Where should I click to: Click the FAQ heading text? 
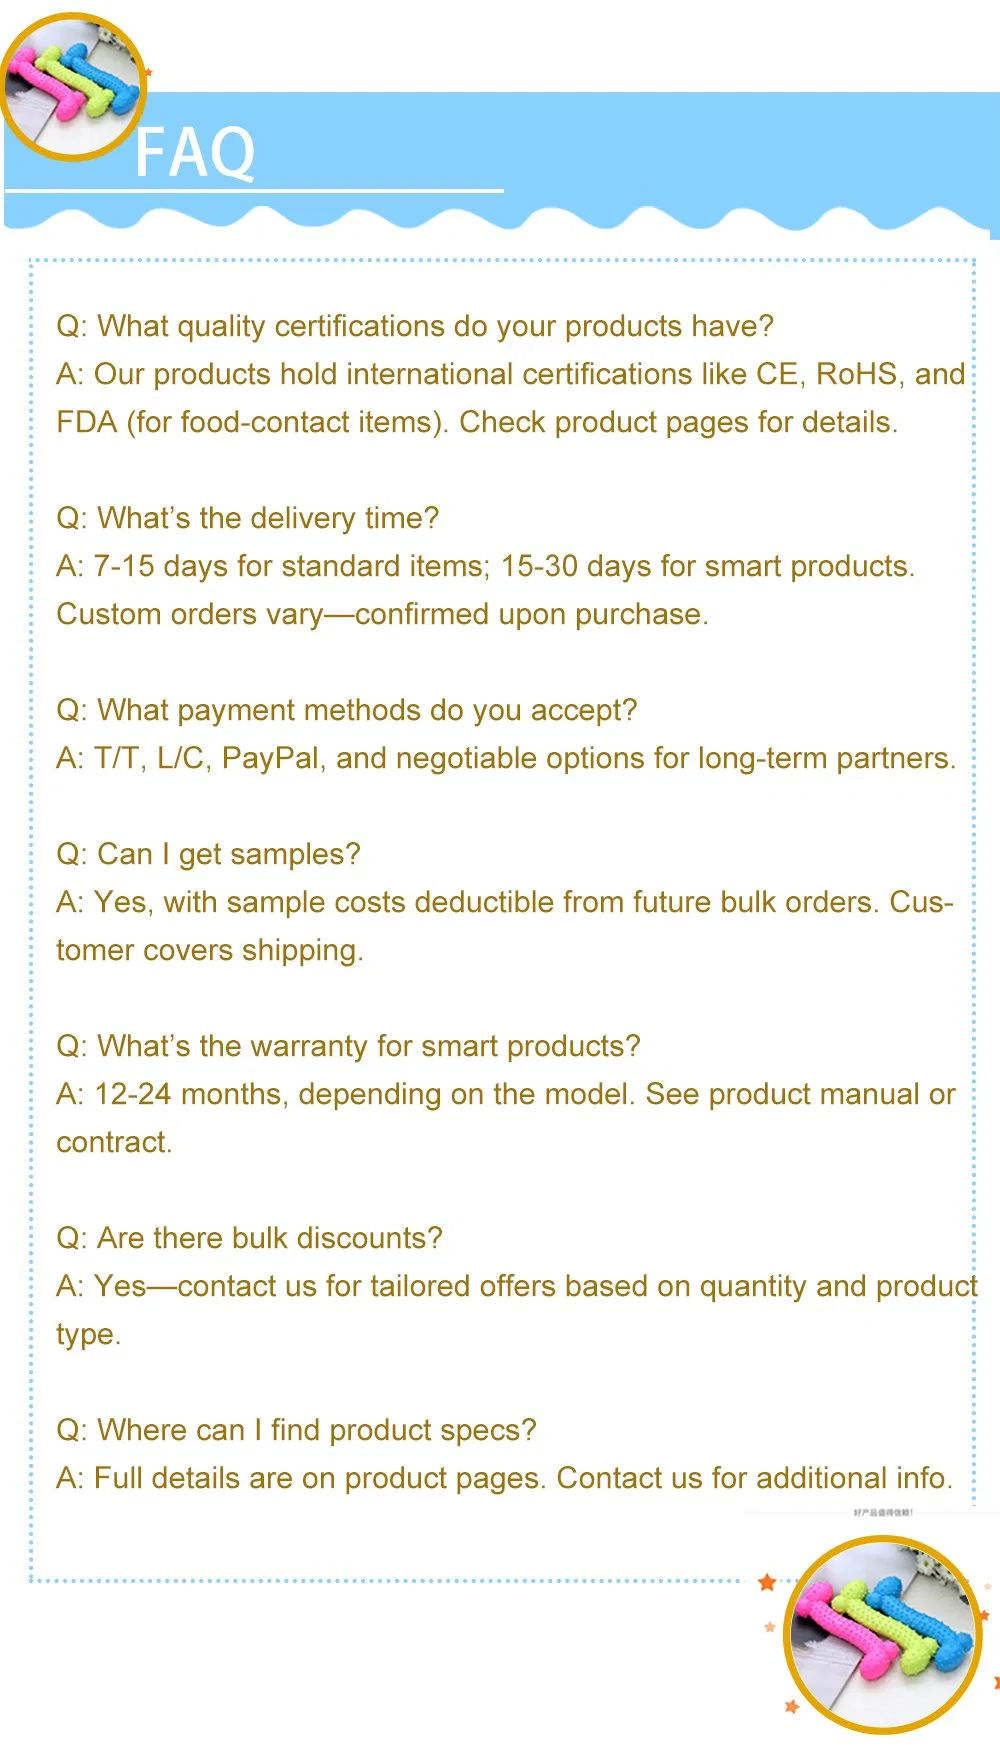196,154
